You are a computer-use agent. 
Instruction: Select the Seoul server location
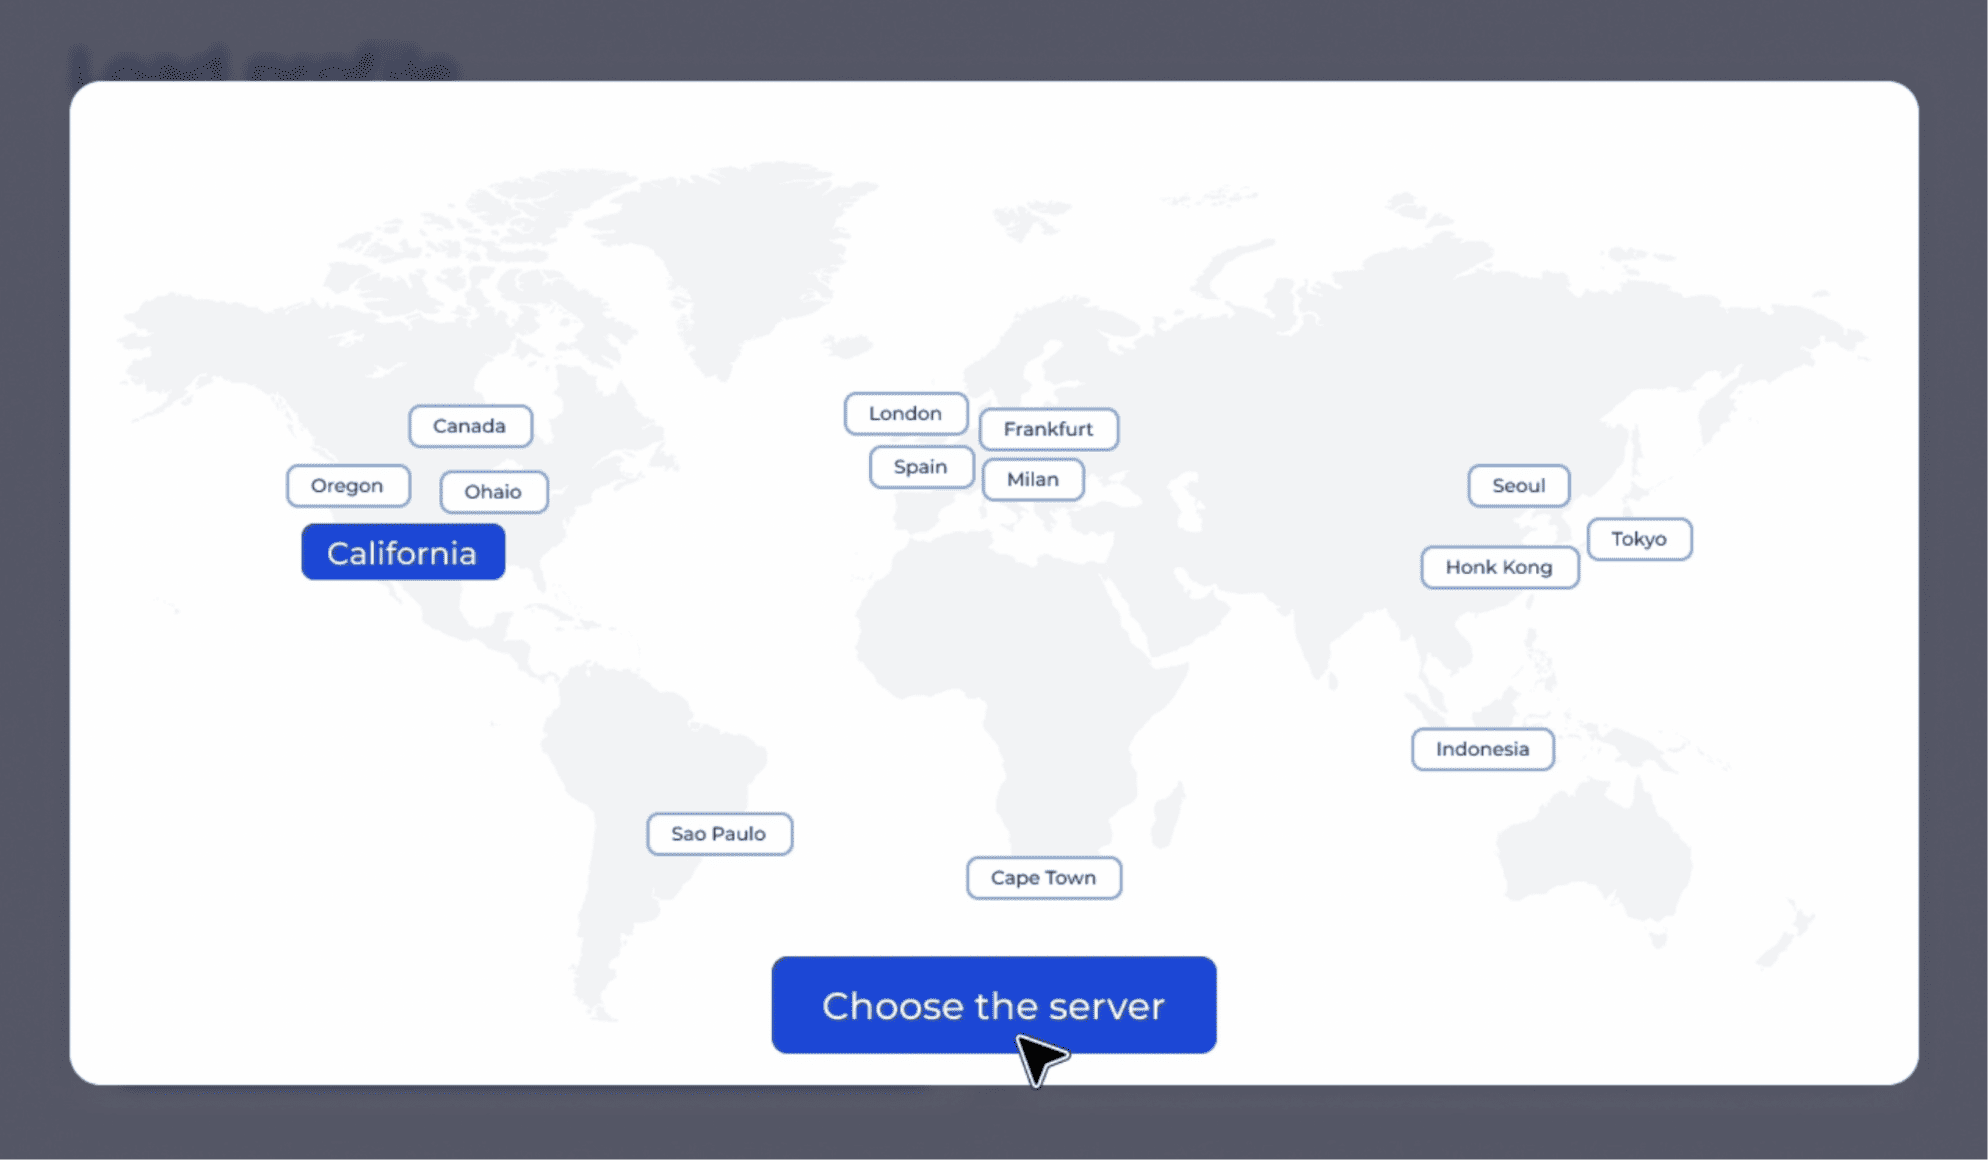click(x=1516, y=485)
